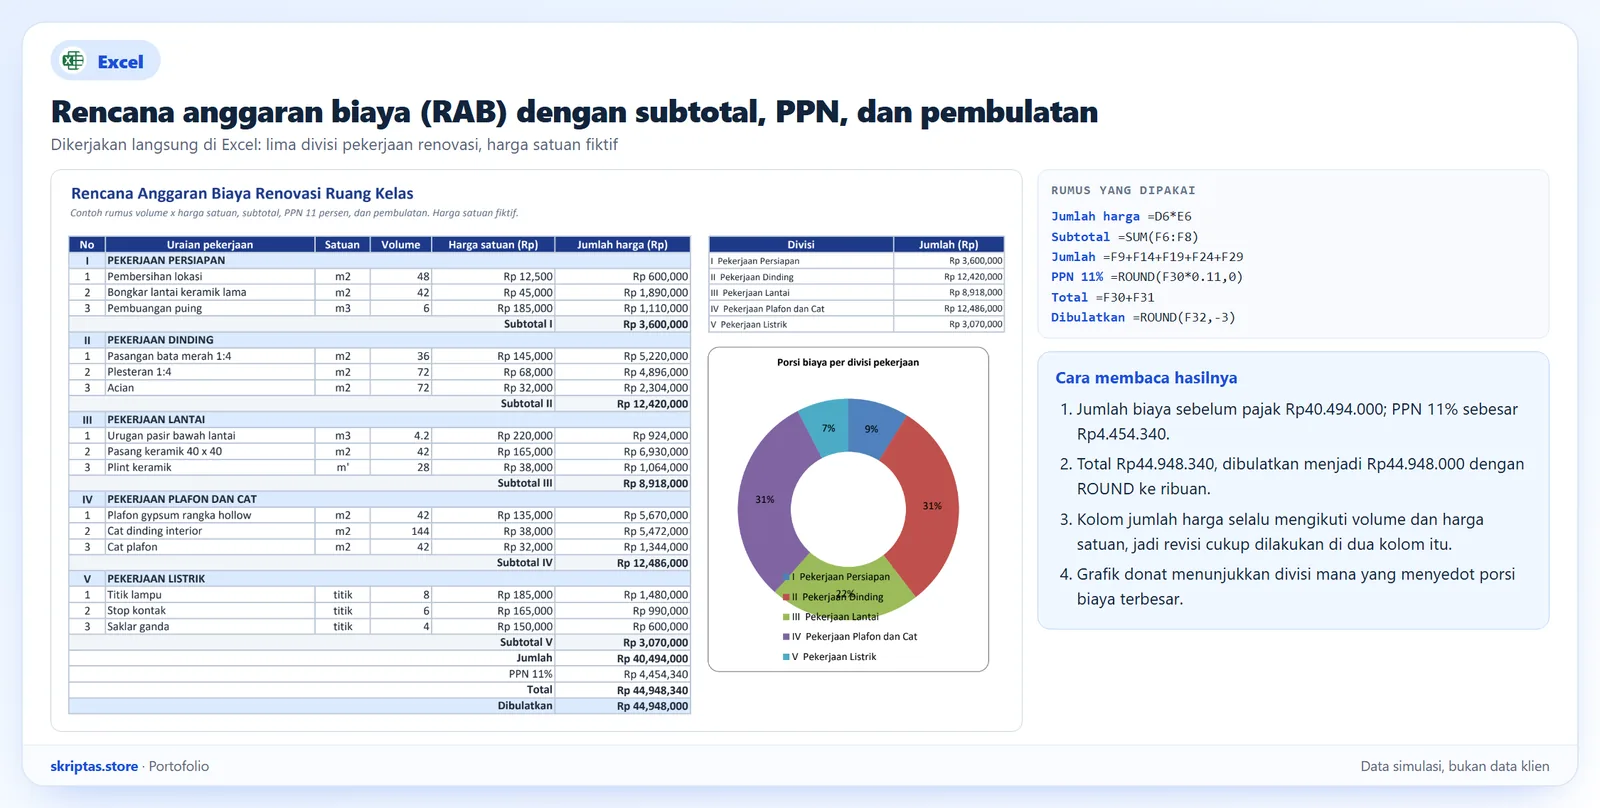Image resolution: width=1600 pixels, height=808 pixels.
Task: Click the 'Saklar ganda' cell
Action: [210, 626]
